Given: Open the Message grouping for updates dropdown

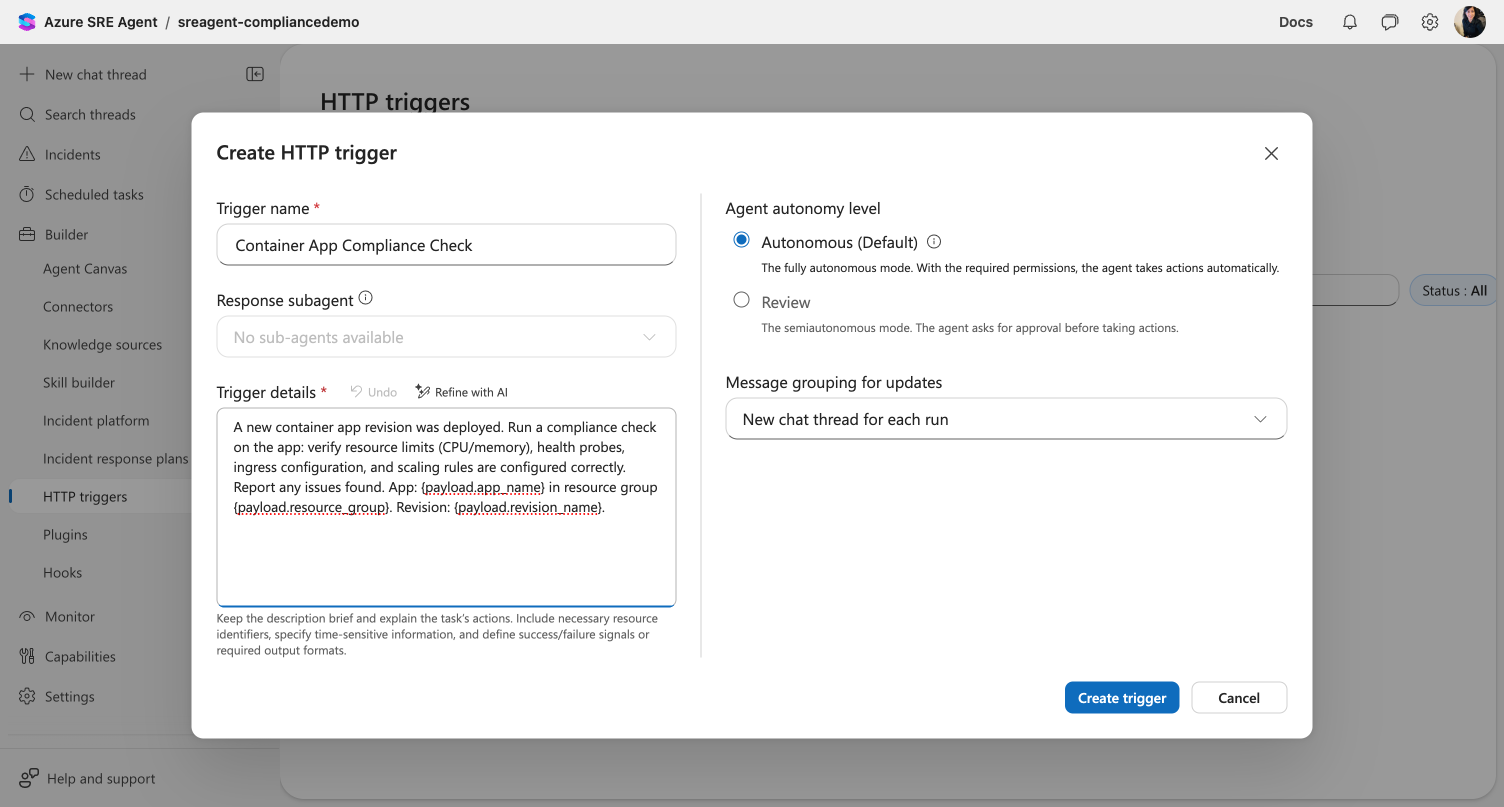Looking at the screenshot, I should coord(1006,419).
